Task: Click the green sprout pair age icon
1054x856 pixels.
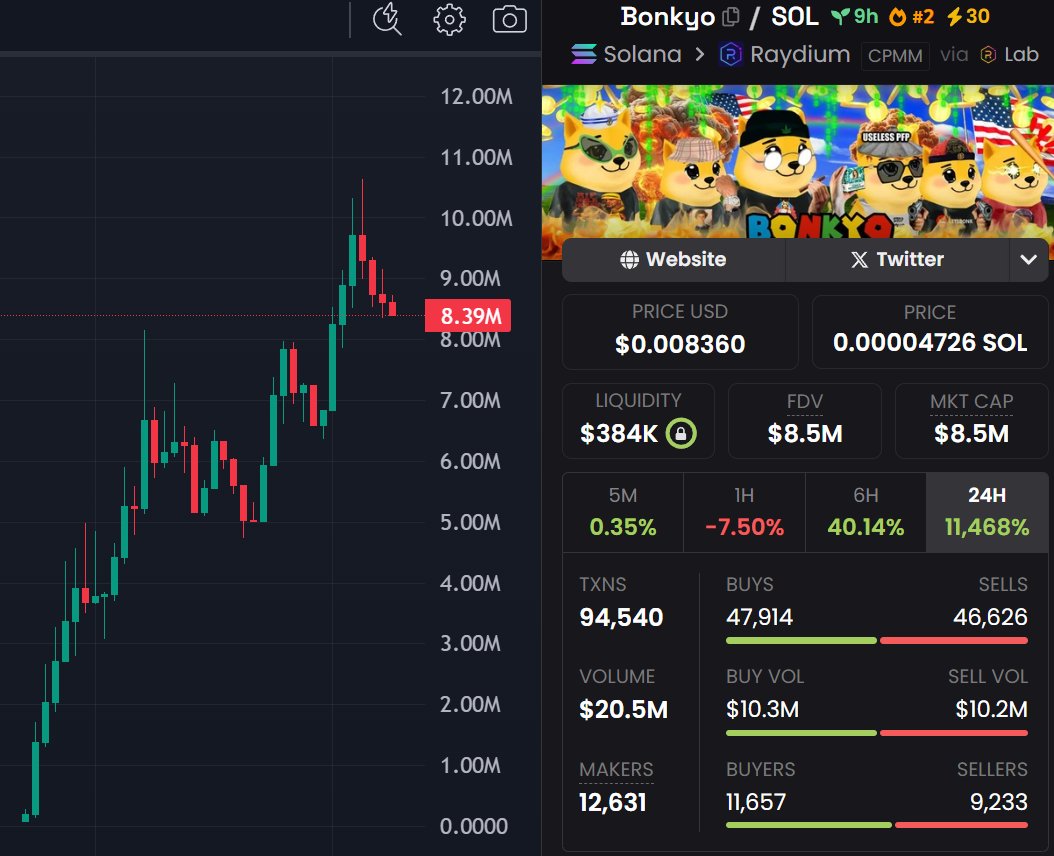Action: pos(840,16)
